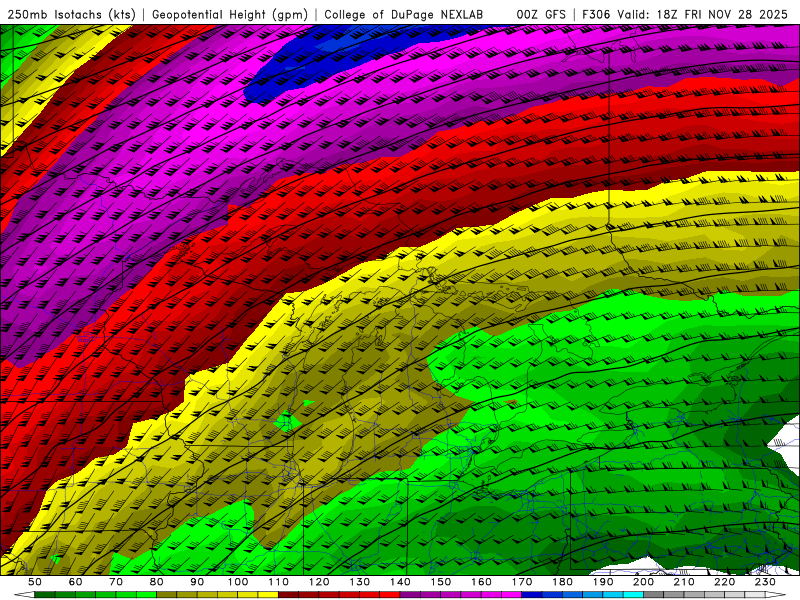Click the legend value 80
This screenshot has width=800, height=600.
pos(157,582)
